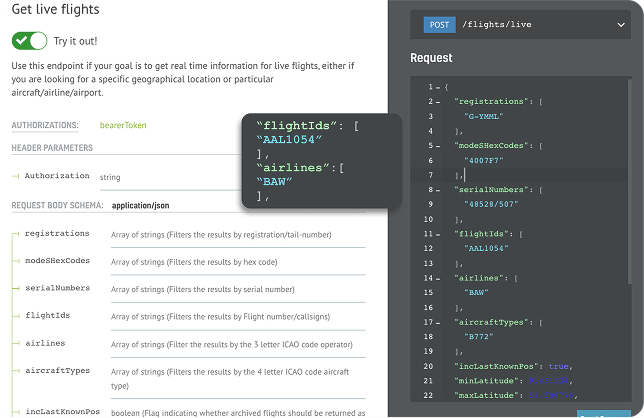Select the registrations schema field
The height and width of the screenshot is (418, 644).
pos(57,234)
